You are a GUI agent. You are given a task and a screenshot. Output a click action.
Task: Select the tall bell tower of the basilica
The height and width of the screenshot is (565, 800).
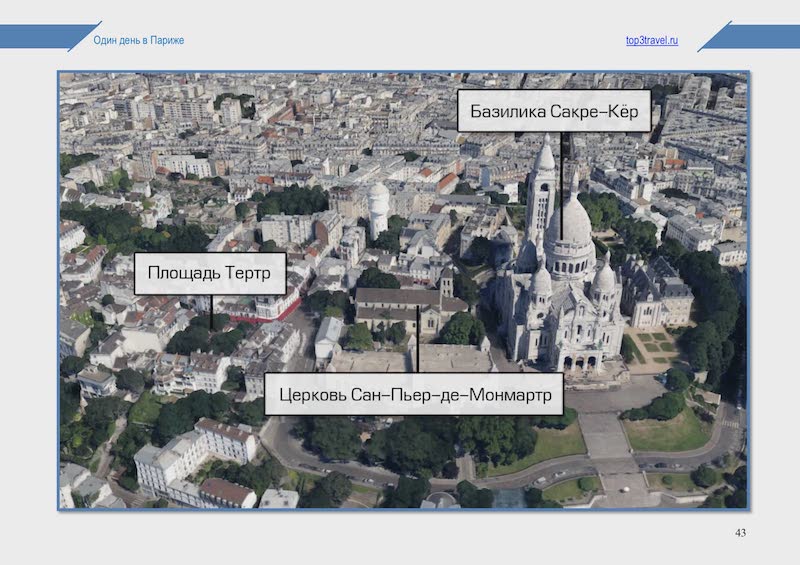pos(541,190)
